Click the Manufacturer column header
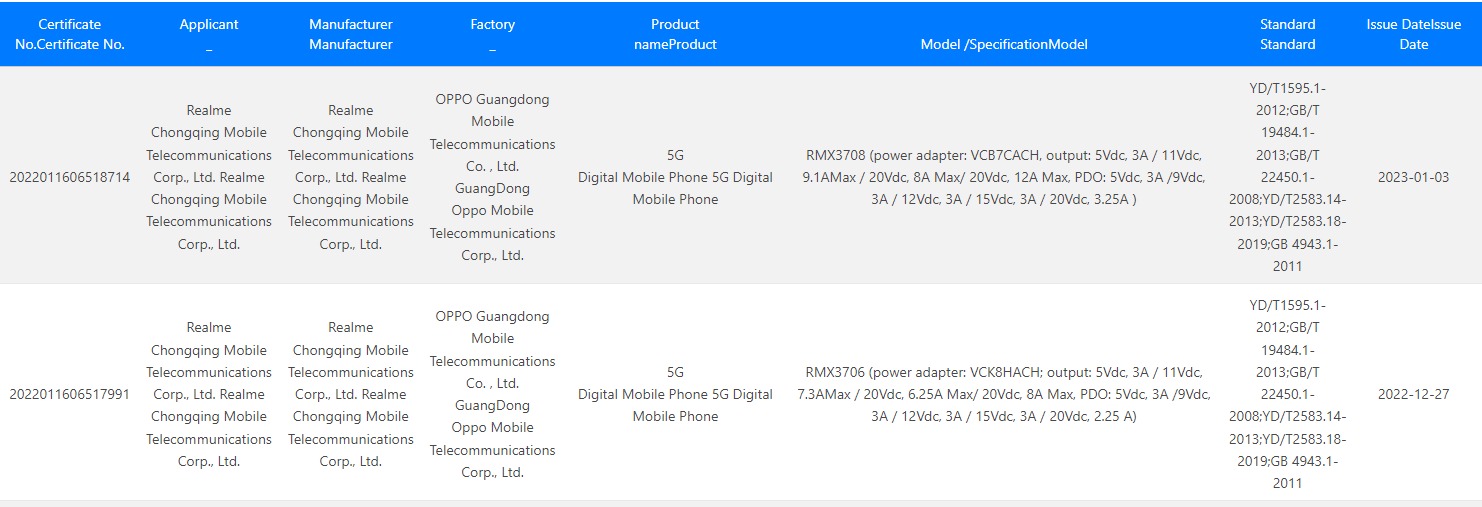Screen dimensions: 1482x507 (x=351, y=34)
